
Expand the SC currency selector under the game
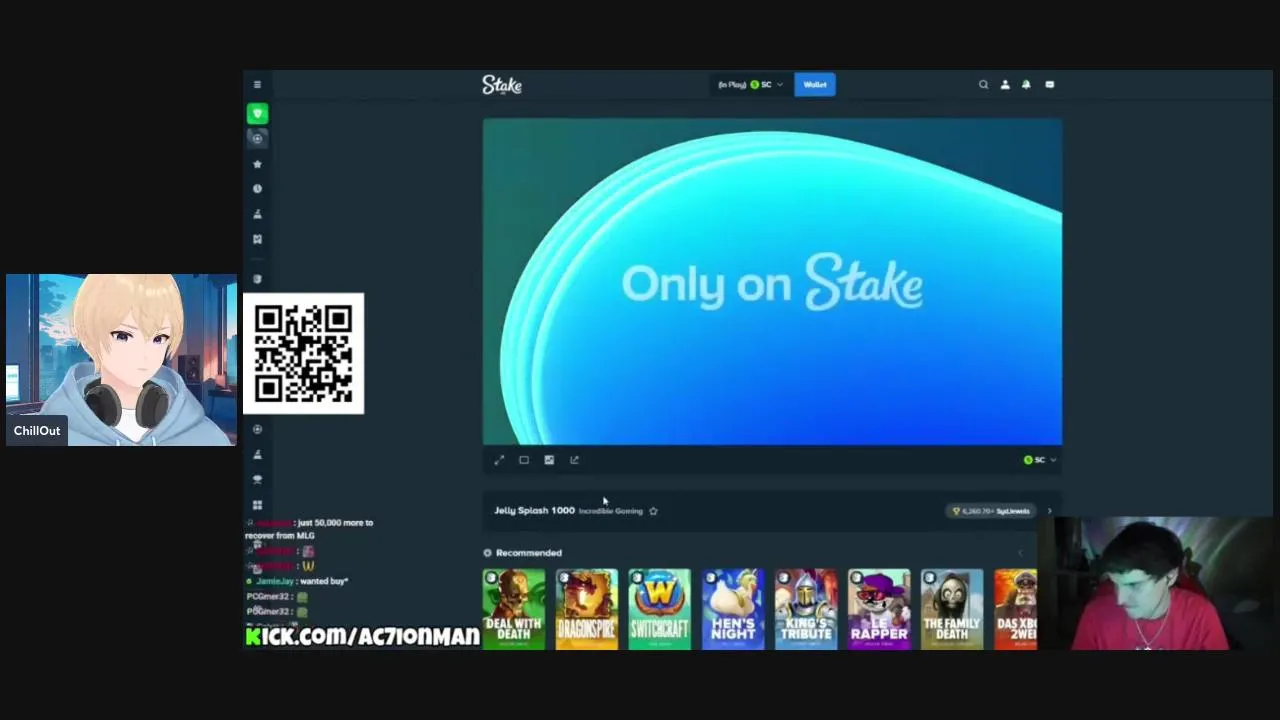coord(1040,460)
